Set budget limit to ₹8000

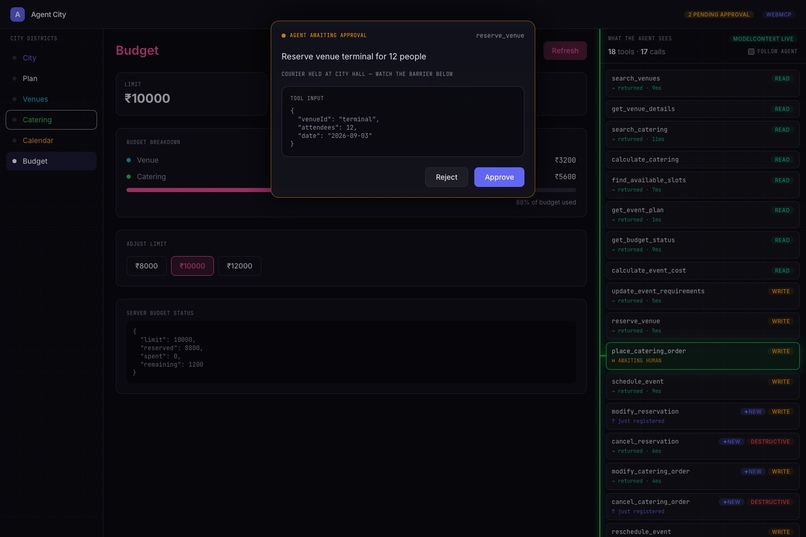[x=146, y=266]
